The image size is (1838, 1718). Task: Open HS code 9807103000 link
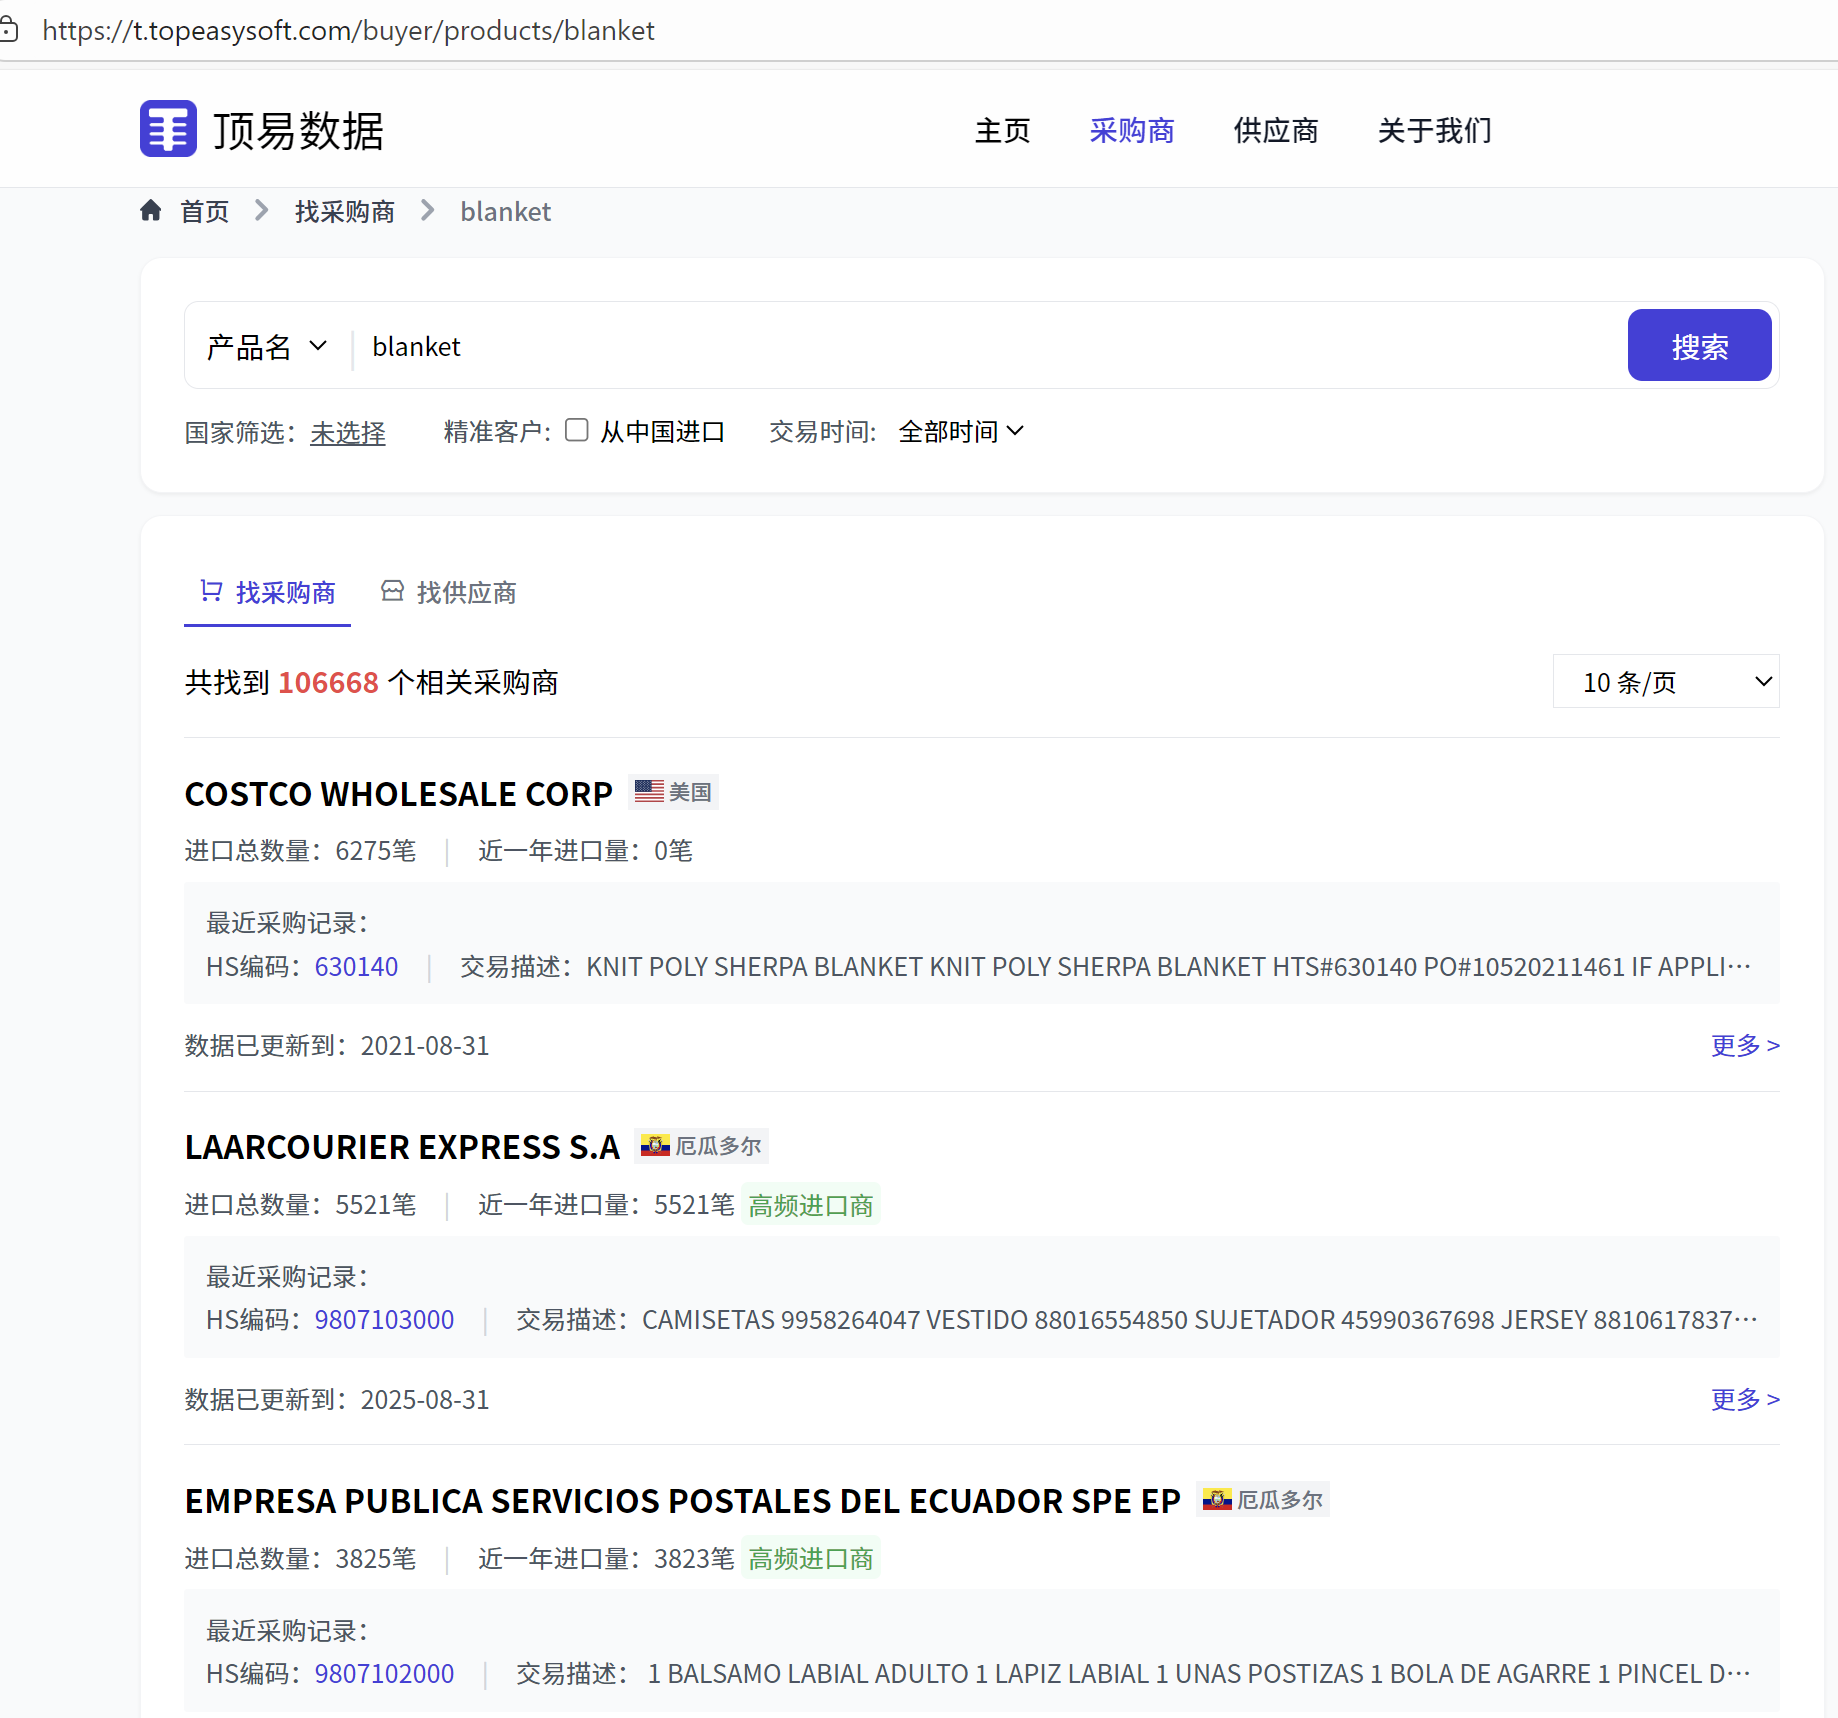(x=384, y=1319)
